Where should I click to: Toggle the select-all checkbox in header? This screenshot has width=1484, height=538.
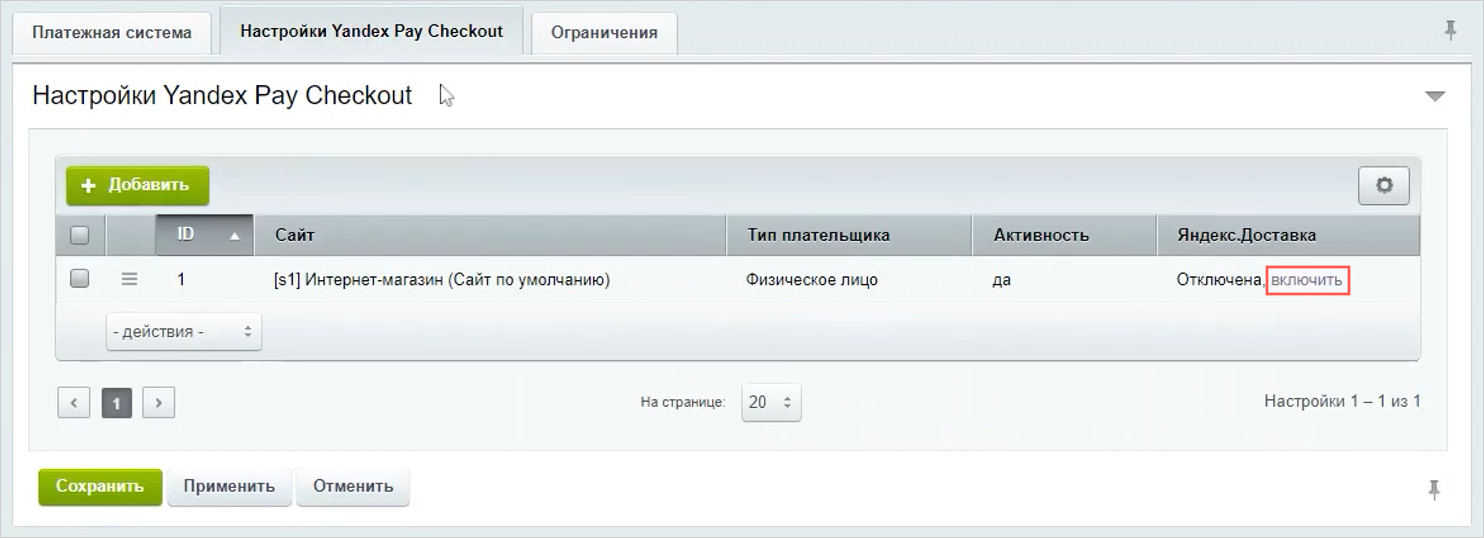[80, 236]
